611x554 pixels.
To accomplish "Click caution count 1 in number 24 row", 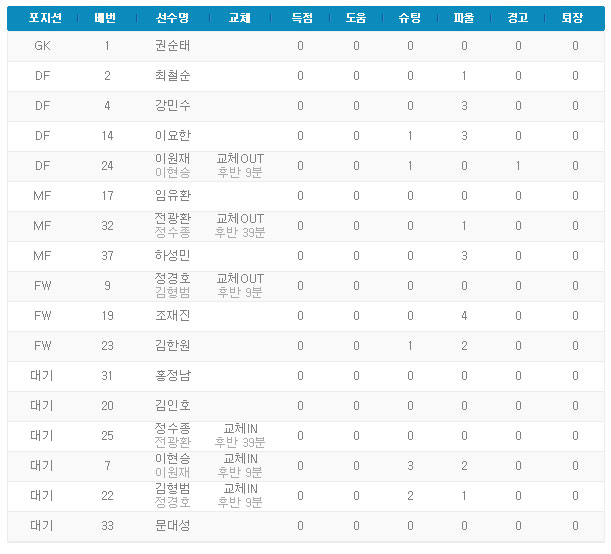I will pos(518,166).
